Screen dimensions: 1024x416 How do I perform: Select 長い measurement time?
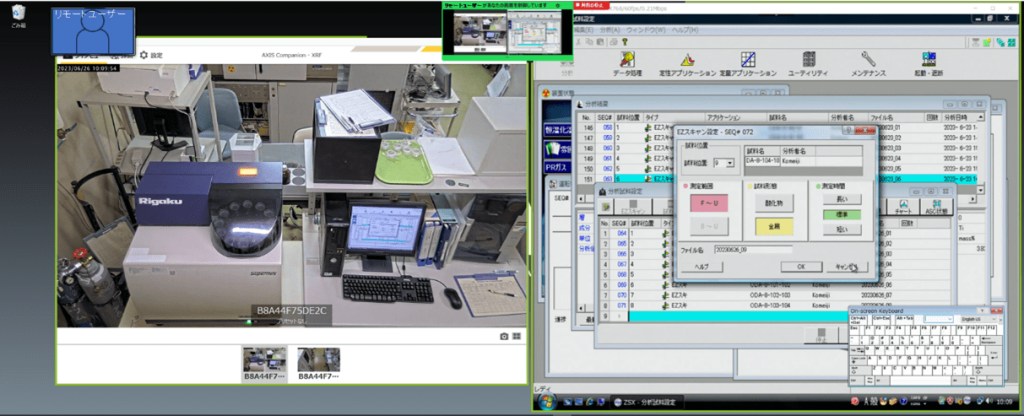click(841, 199)
